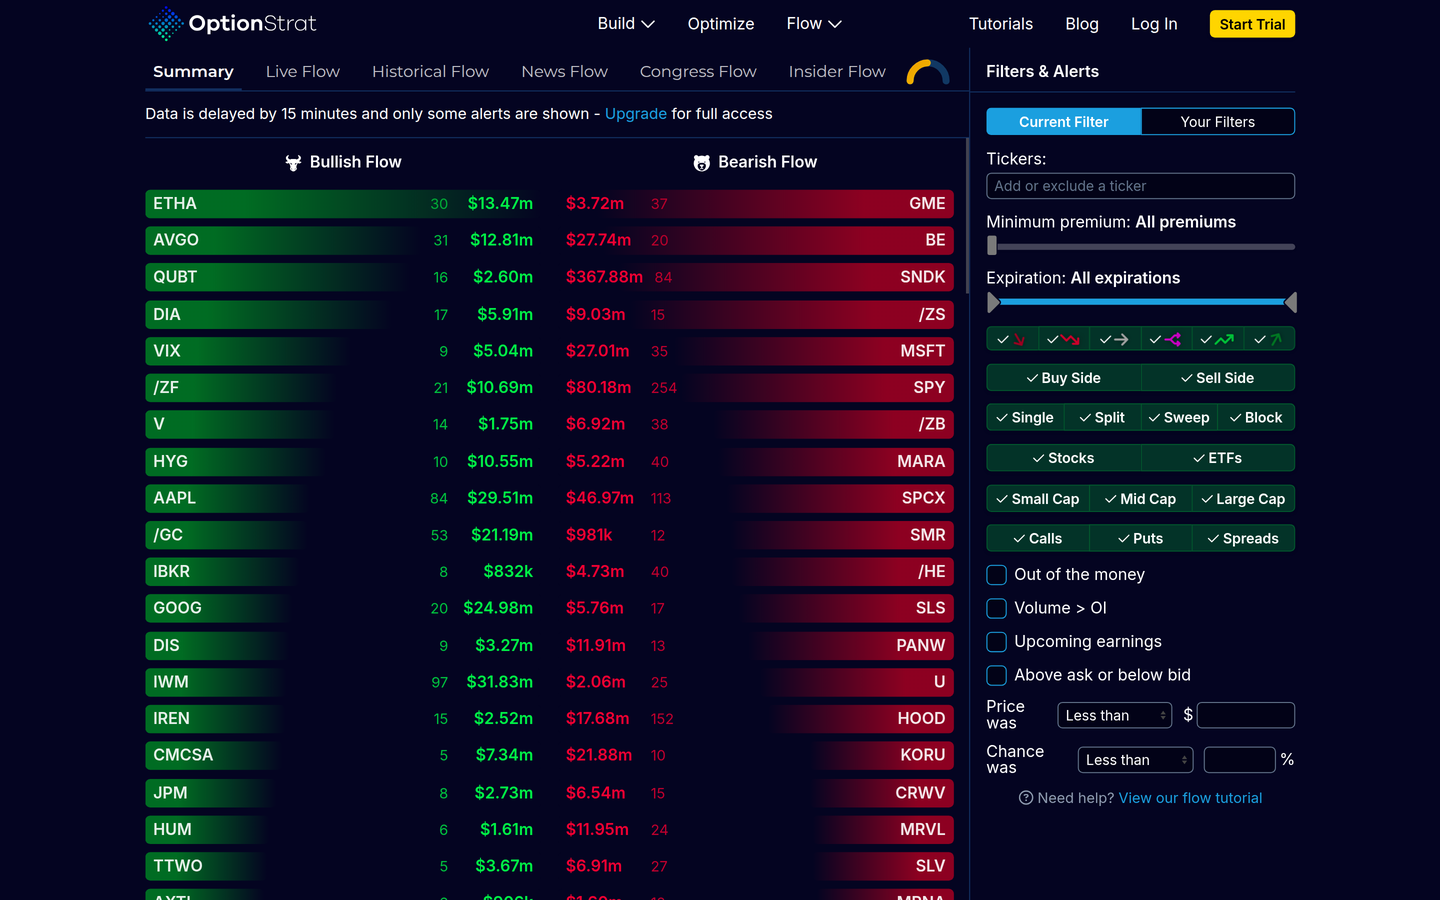Click the Upgrade link

(x=636, y=114)
